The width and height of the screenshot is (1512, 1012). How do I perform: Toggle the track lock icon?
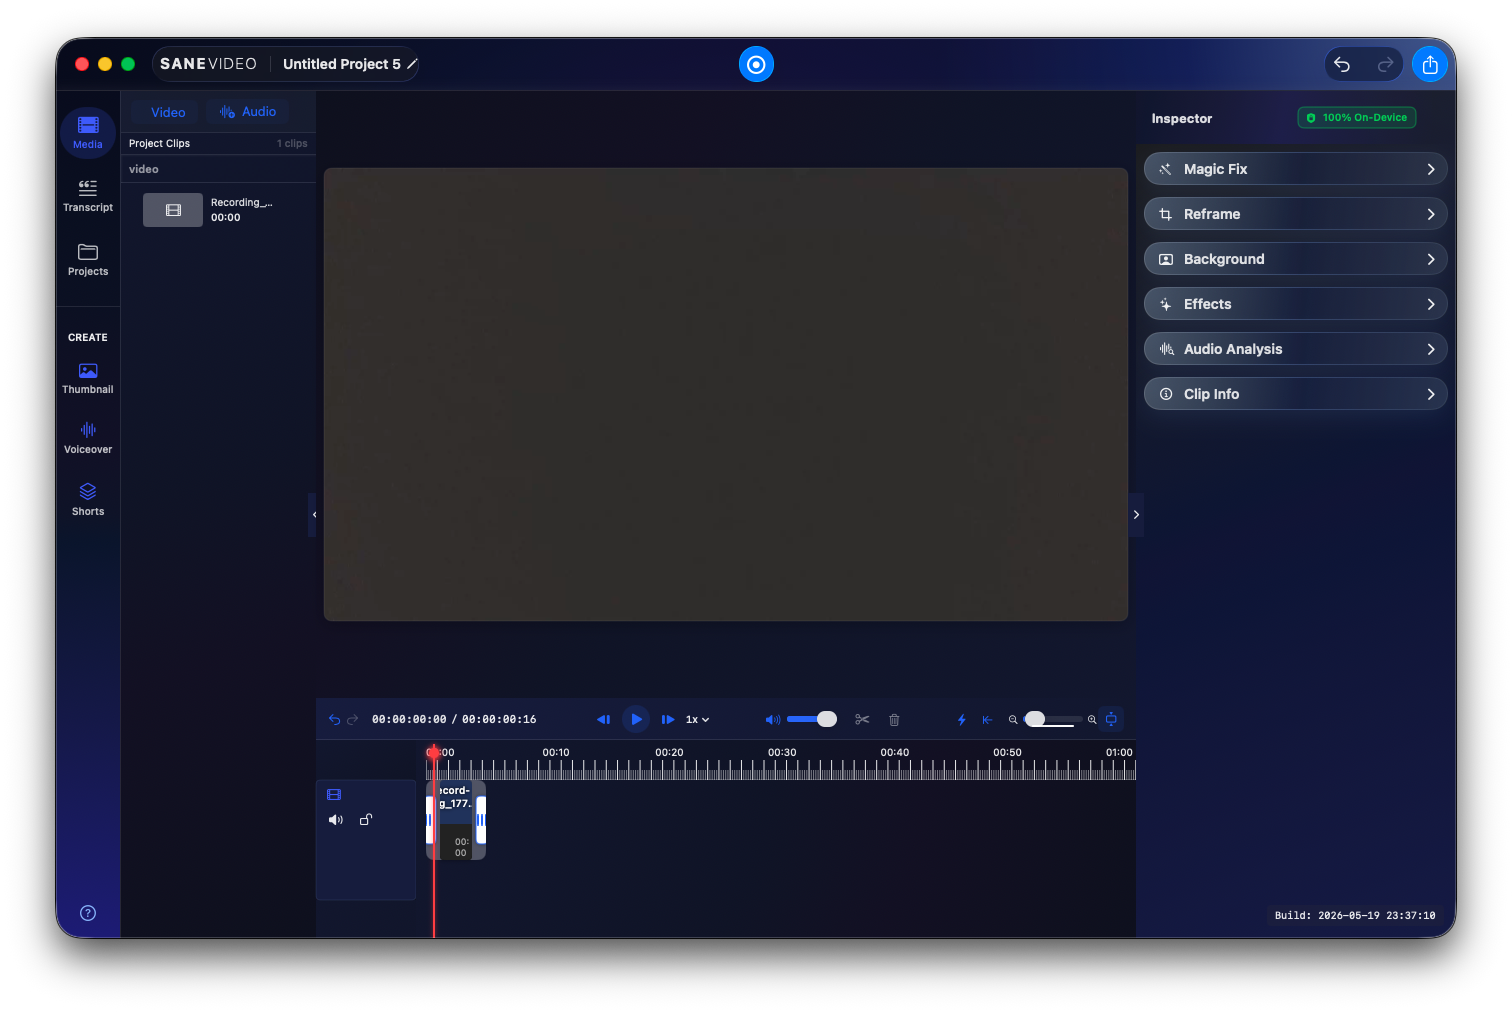click(366, 820)
